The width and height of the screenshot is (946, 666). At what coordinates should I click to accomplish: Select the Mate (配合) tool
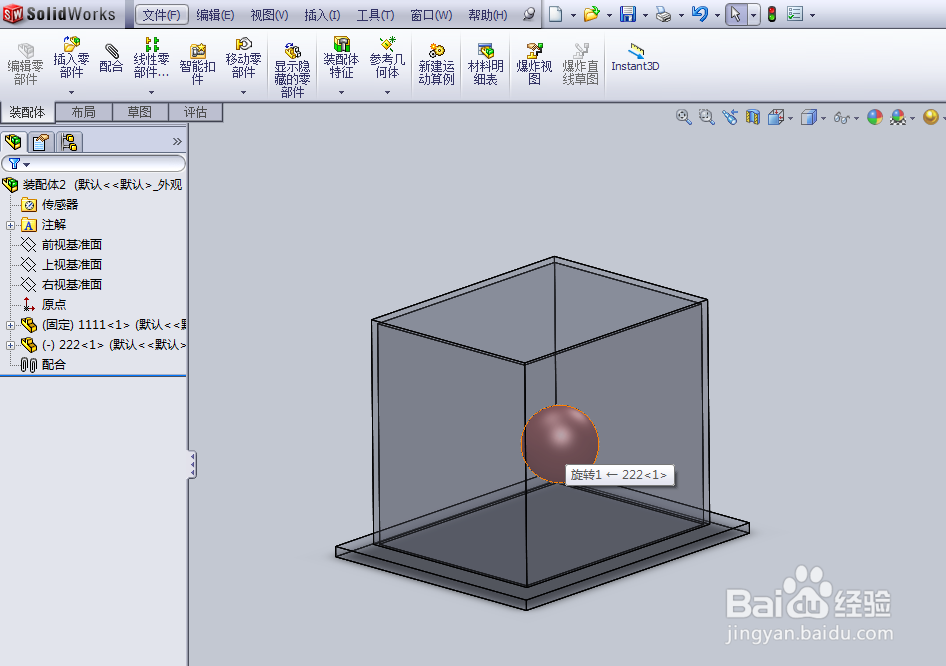(111, 59)
